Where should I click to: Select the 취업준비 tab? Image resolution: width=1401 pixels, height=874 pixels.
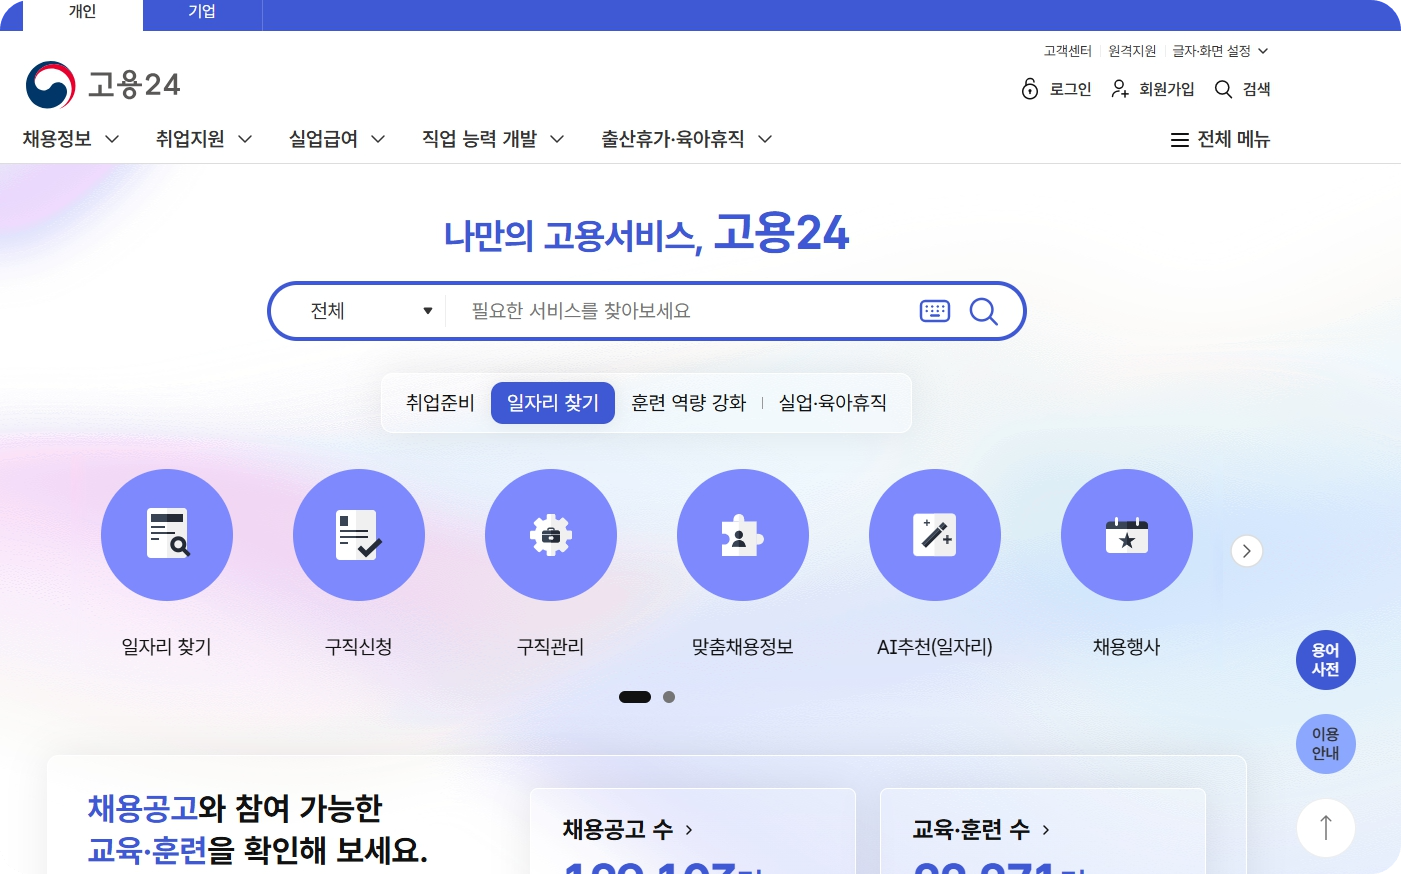point(440,403)
